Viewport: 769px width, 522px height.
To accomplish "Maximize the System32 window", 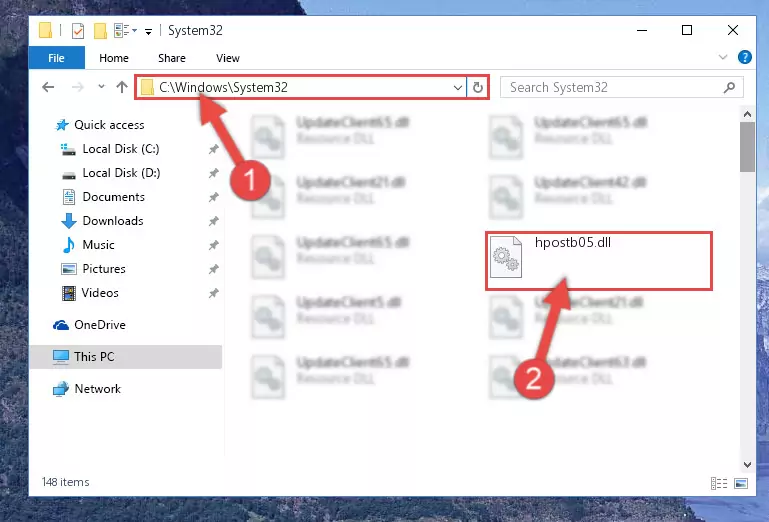I will (687, 30).
